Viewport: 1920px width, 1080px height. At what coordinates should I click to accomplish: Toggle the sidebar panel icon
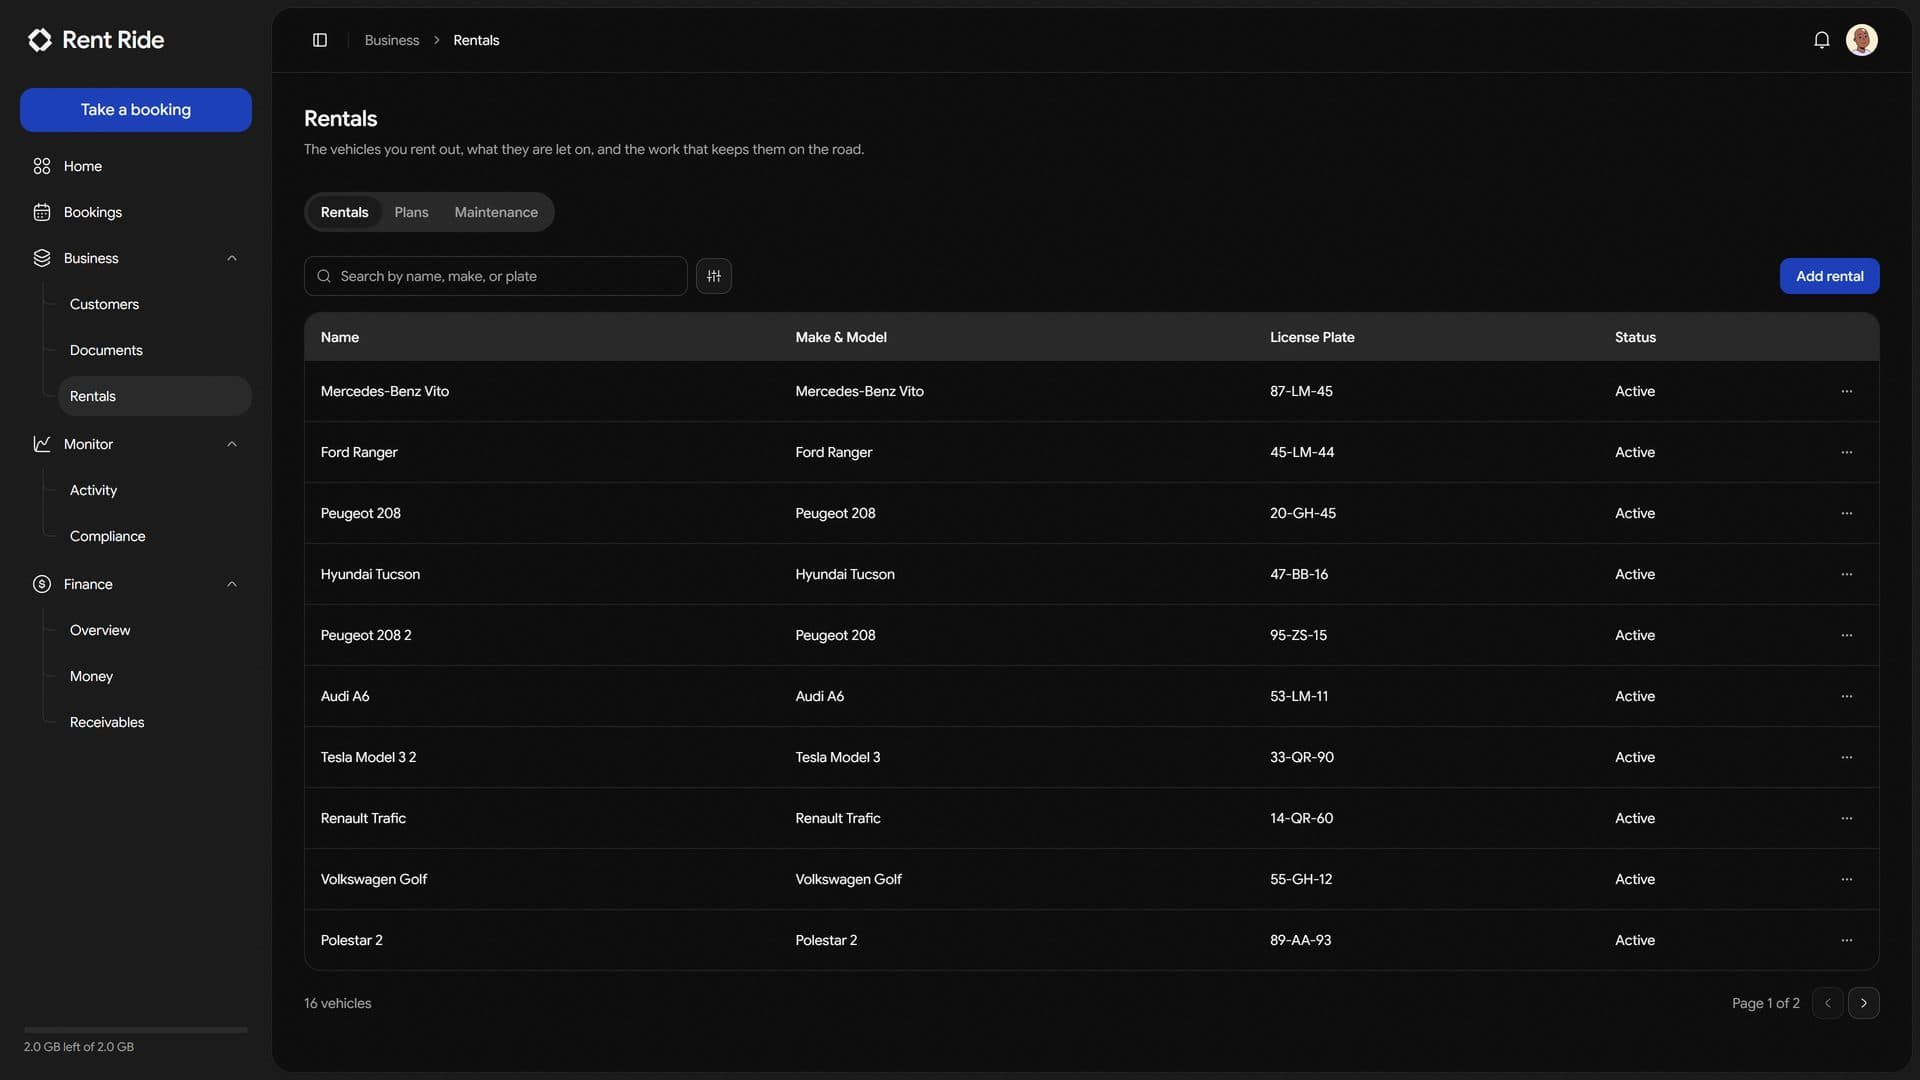(x=320, y=40)
